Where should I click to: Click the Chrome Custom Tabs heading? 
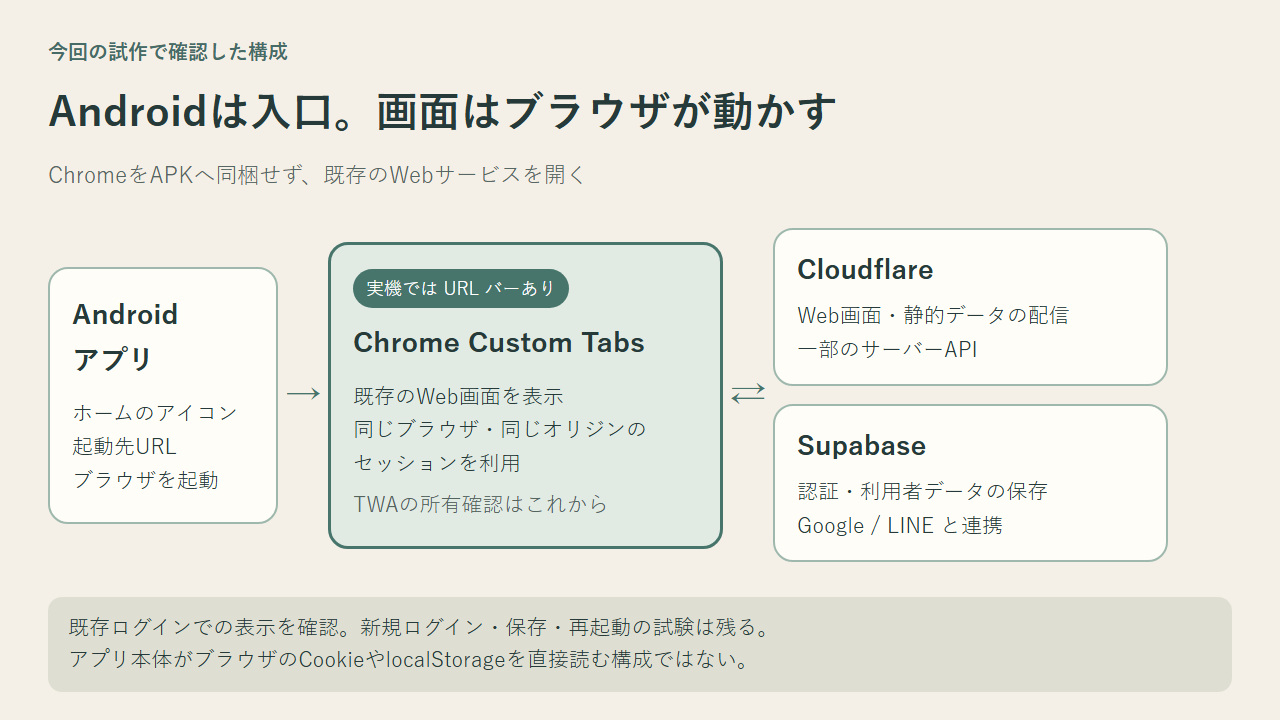point(499,343)
